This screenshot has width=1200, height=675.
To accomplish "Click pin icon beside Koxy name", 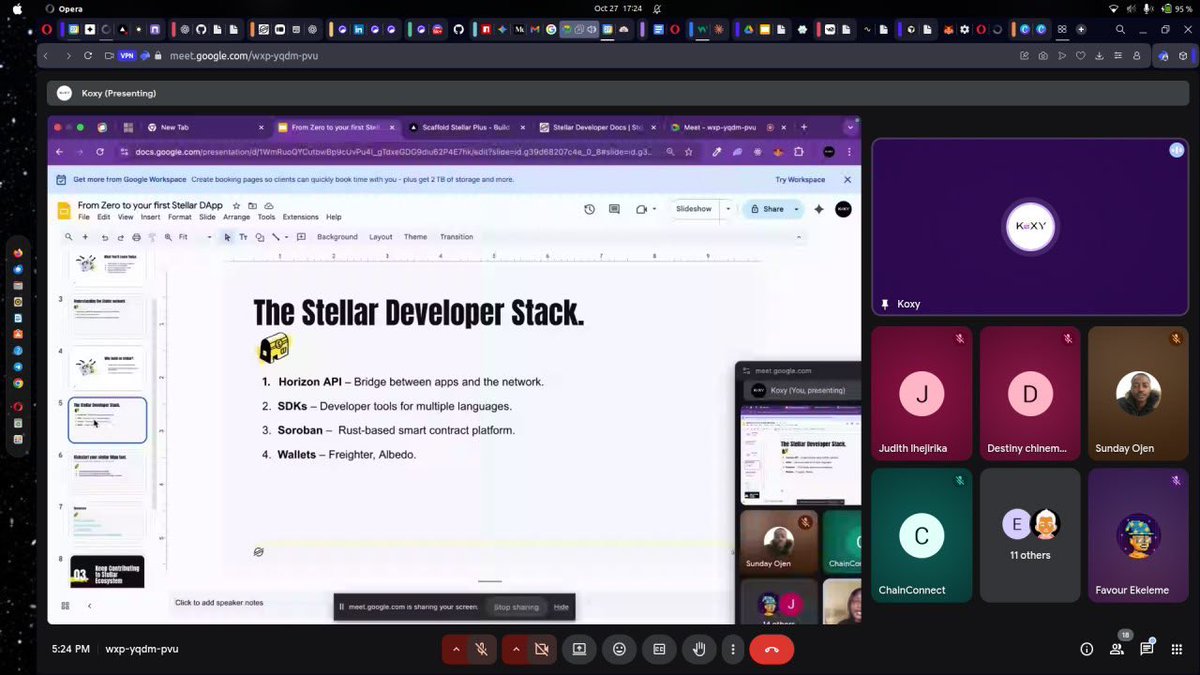I will 884,304.
